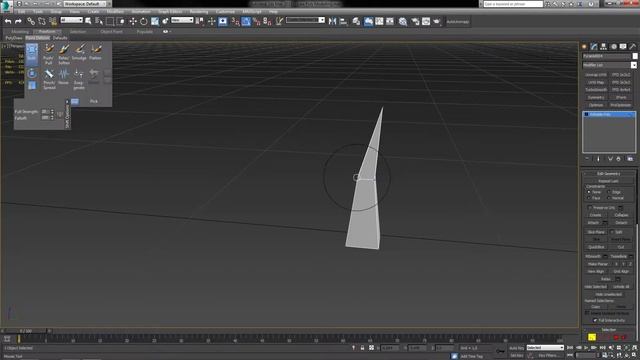The width and height of the screenshot is (640, 360).
Task: Select the Edge constraint radio button
Action: pyautogui.click(x=609, y=192)
